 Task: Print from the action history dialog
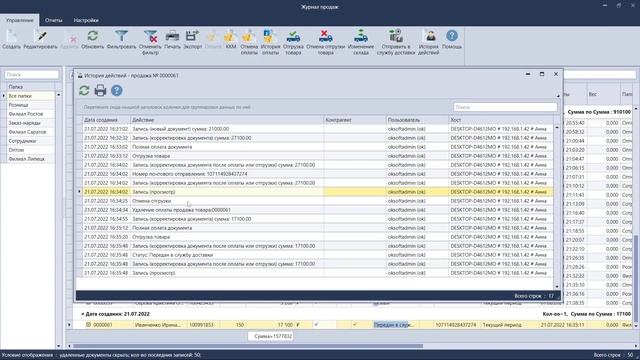(x=100, y=90)
